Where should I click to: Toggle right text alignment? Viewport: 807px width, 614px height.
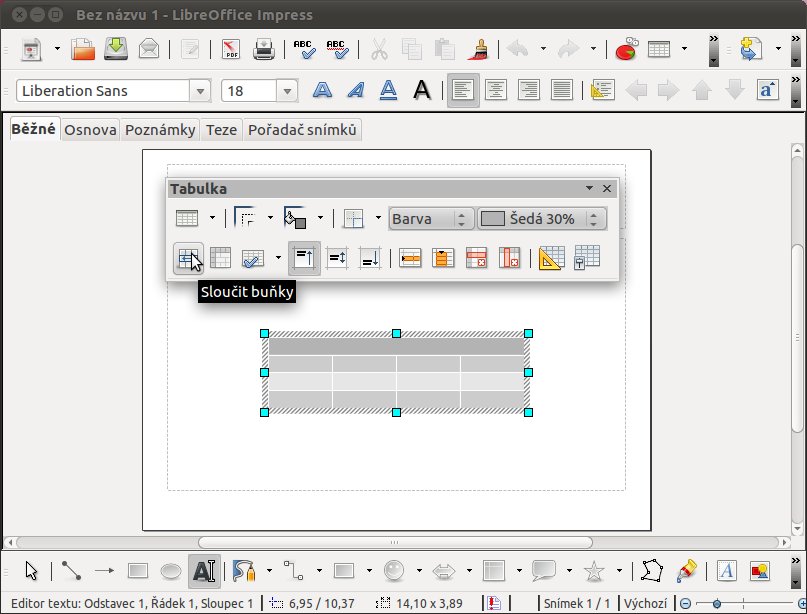pyautogui.click(x=529, y=91)
